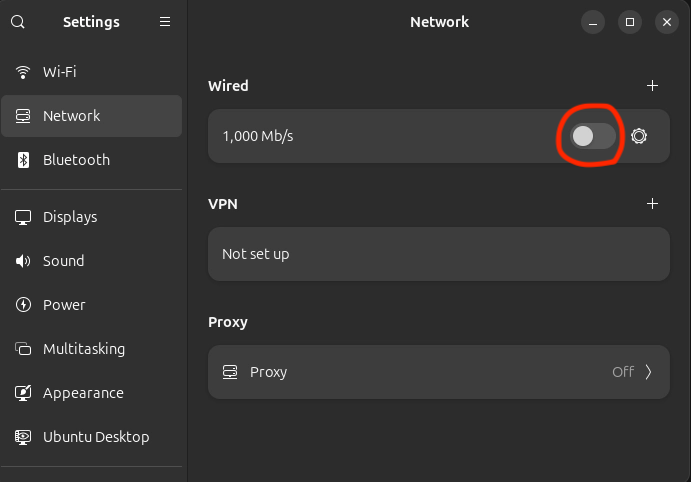
Task: Click the Wired section heading
Action: click(x=228, y=85)
